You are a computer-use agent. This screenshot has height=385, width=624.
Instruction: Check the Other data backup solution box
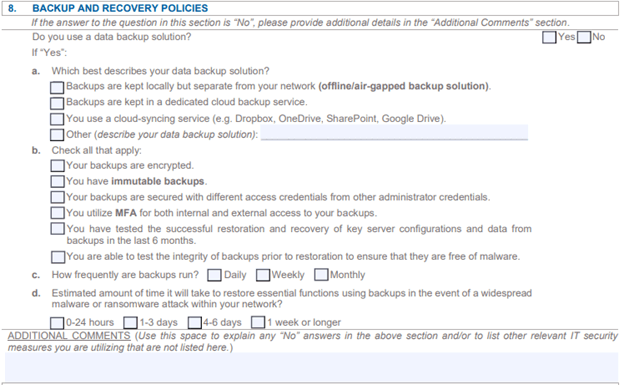coord(57,135)
